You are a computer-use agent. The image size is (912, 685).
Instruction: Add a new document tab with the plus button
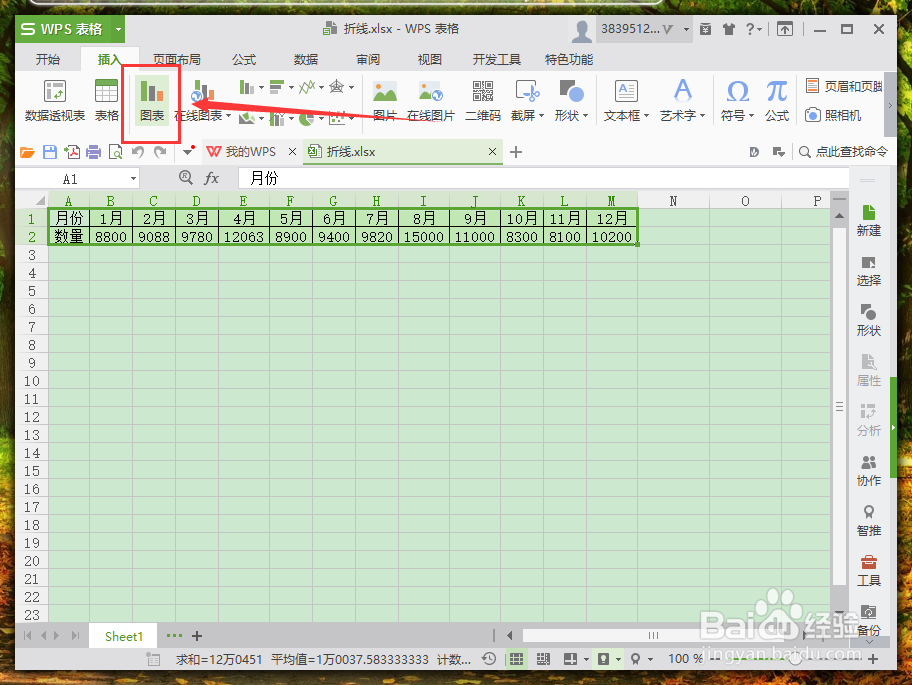pos(515,152)
